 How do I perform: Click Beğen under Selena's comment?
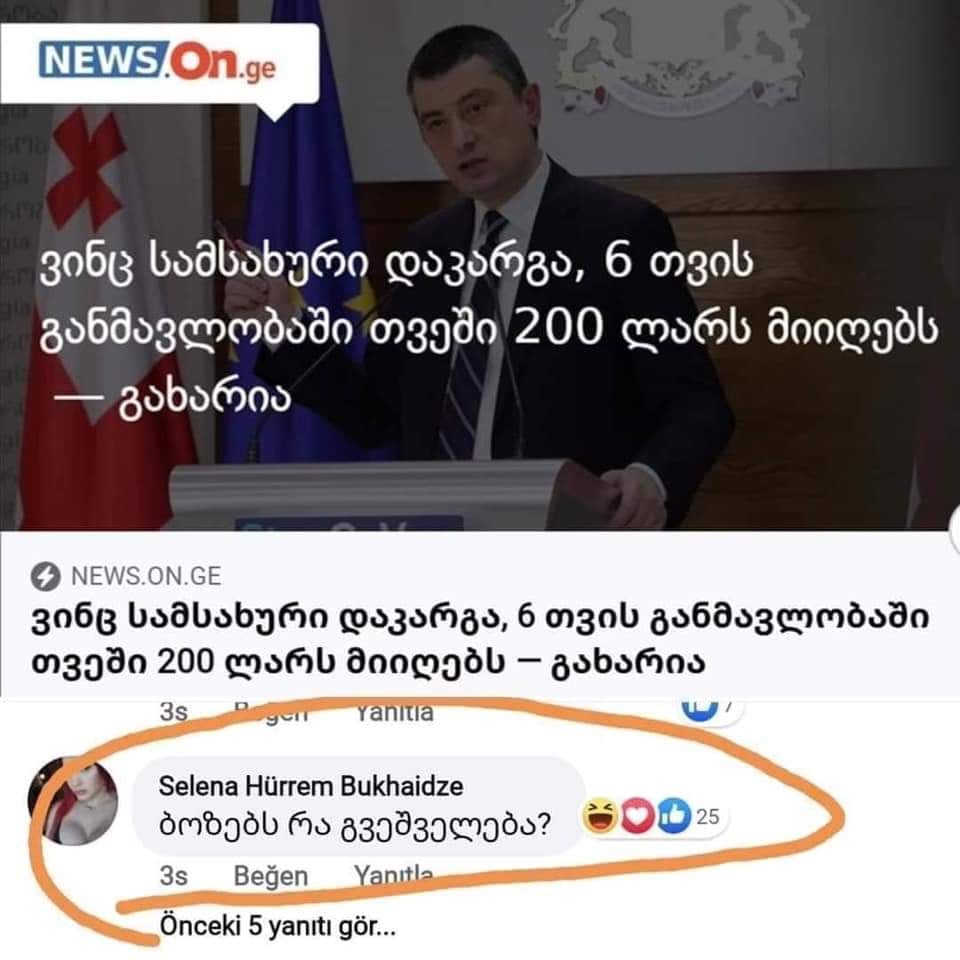(x=271, y=876)
